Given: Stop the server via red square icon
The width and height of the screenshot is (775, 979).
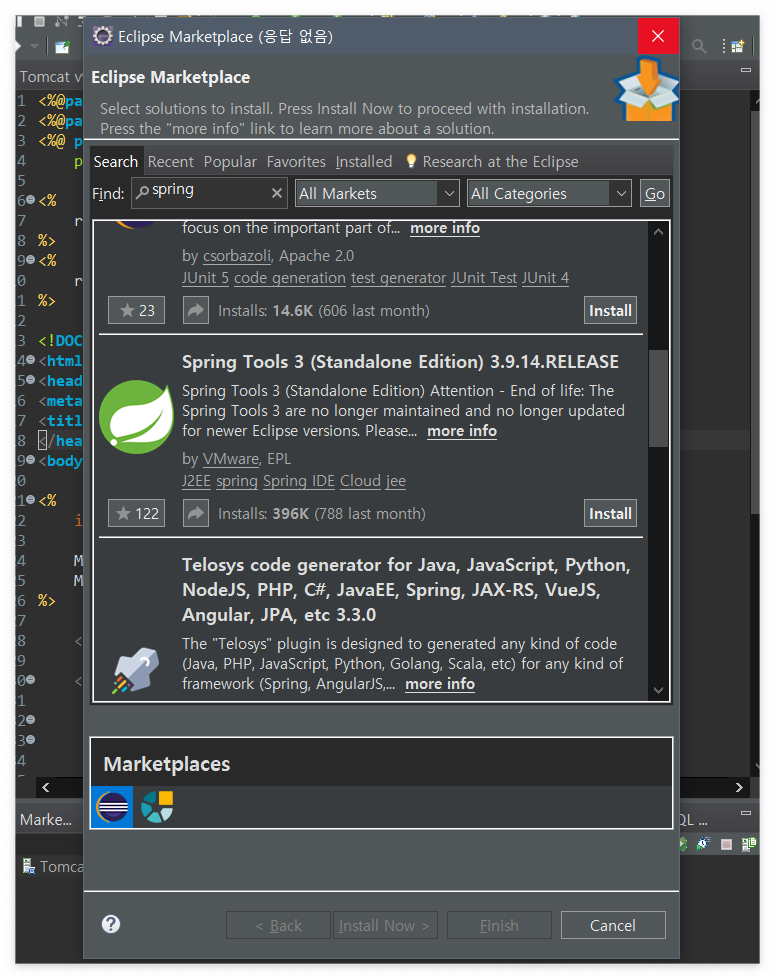Looking at the screenshot, I should [726, 844].
